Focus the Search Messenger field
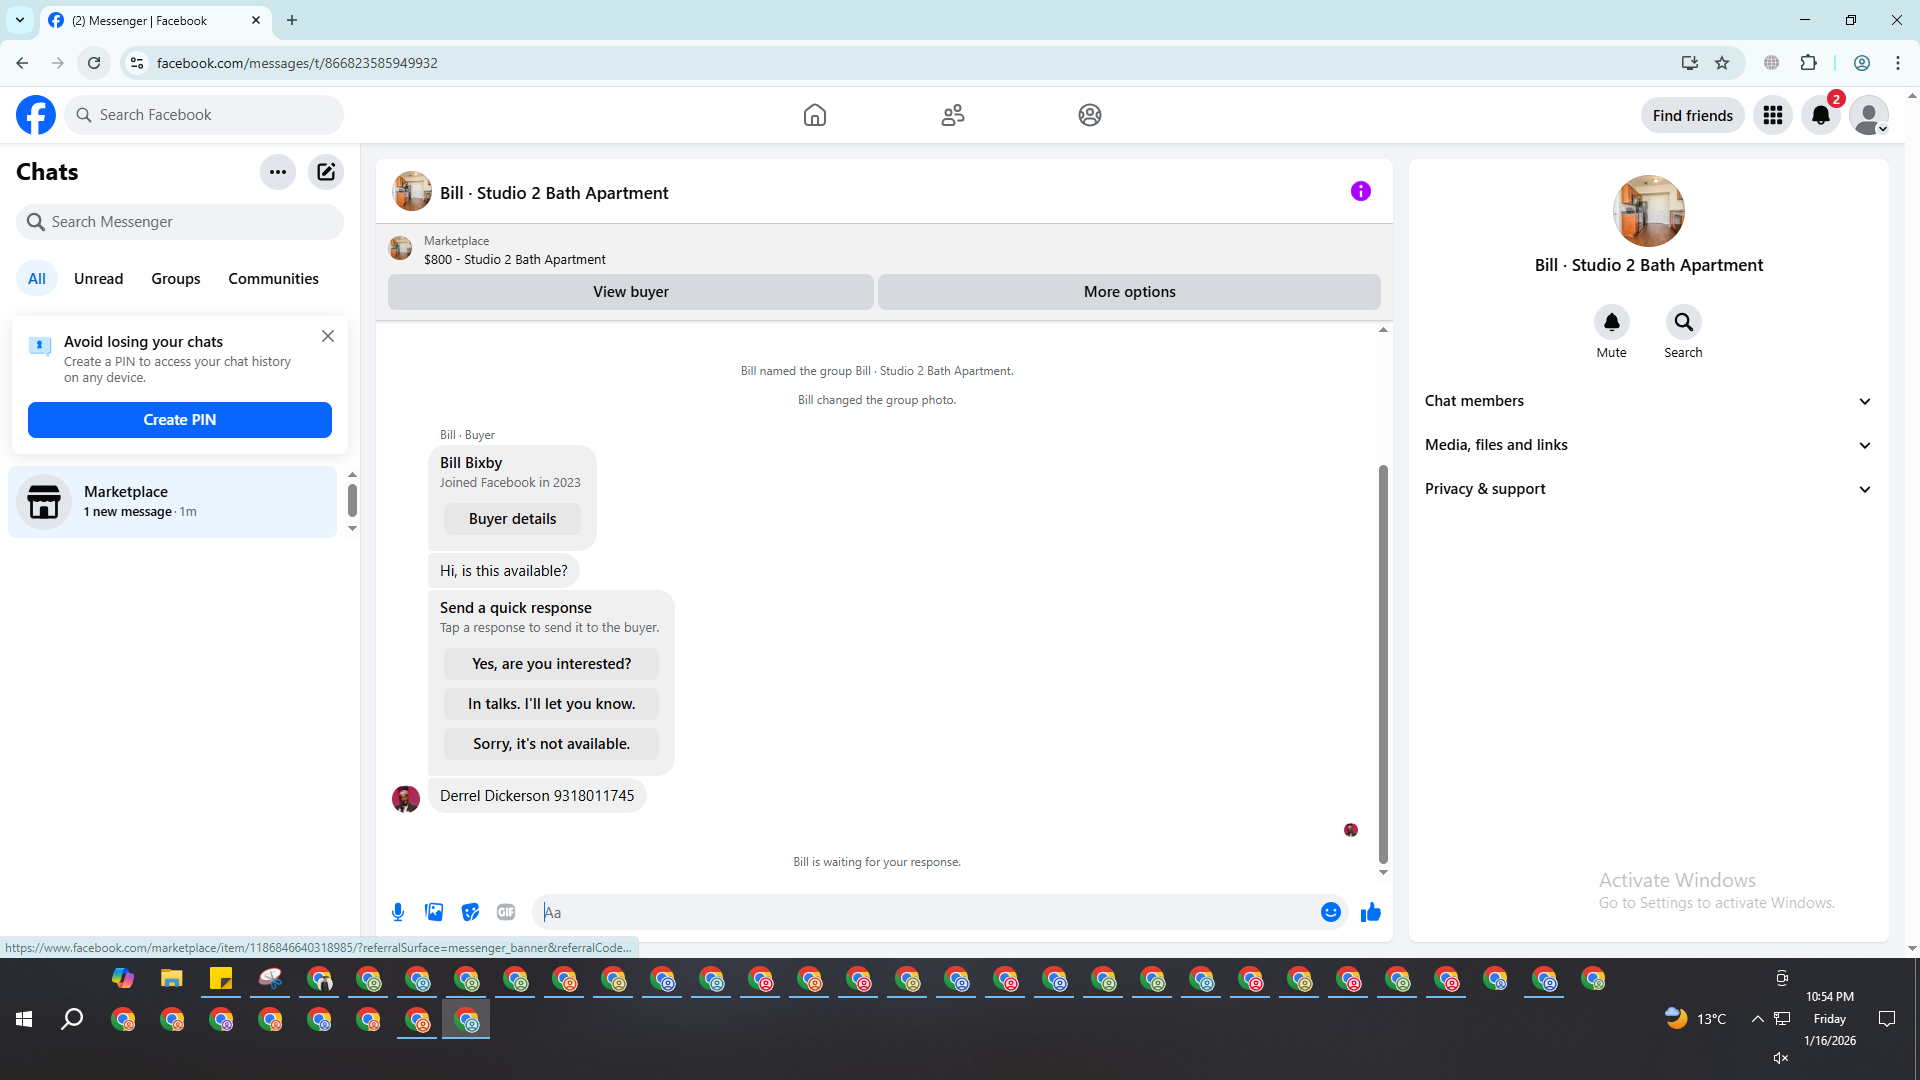Screen dimensions: 1920x1080 tap(180, 222)
